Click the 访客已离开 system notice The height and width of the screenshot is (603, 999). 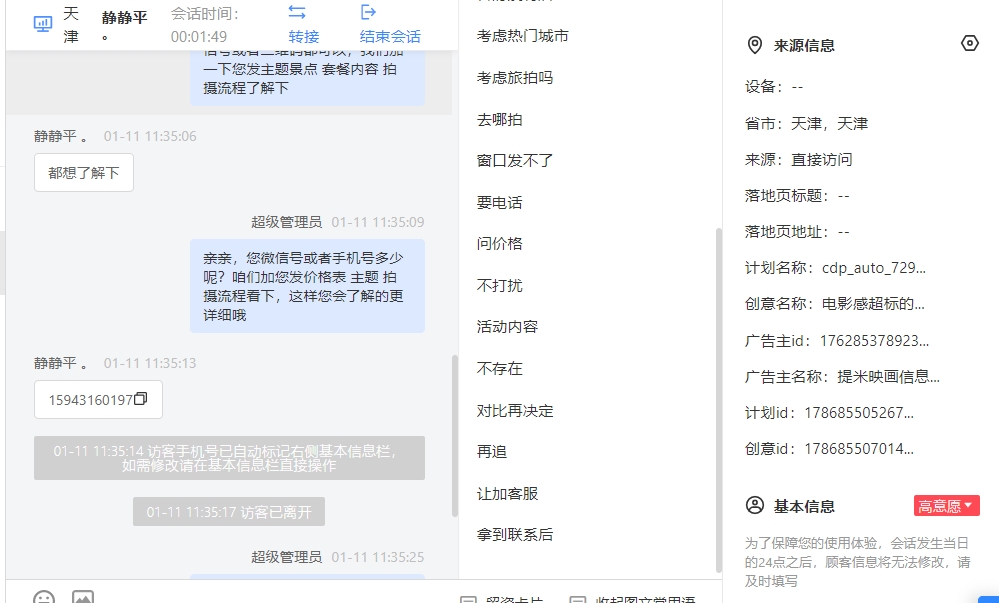pos(229,512)
